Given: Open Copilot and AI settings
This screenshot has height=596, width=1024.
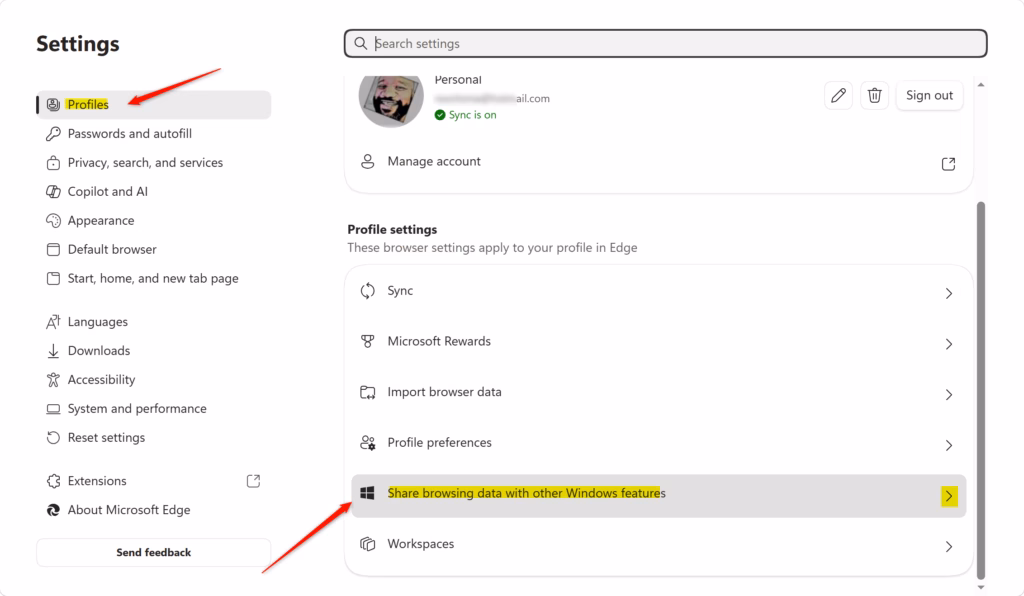Looking at the screenshot, I should tap(153, 191).
